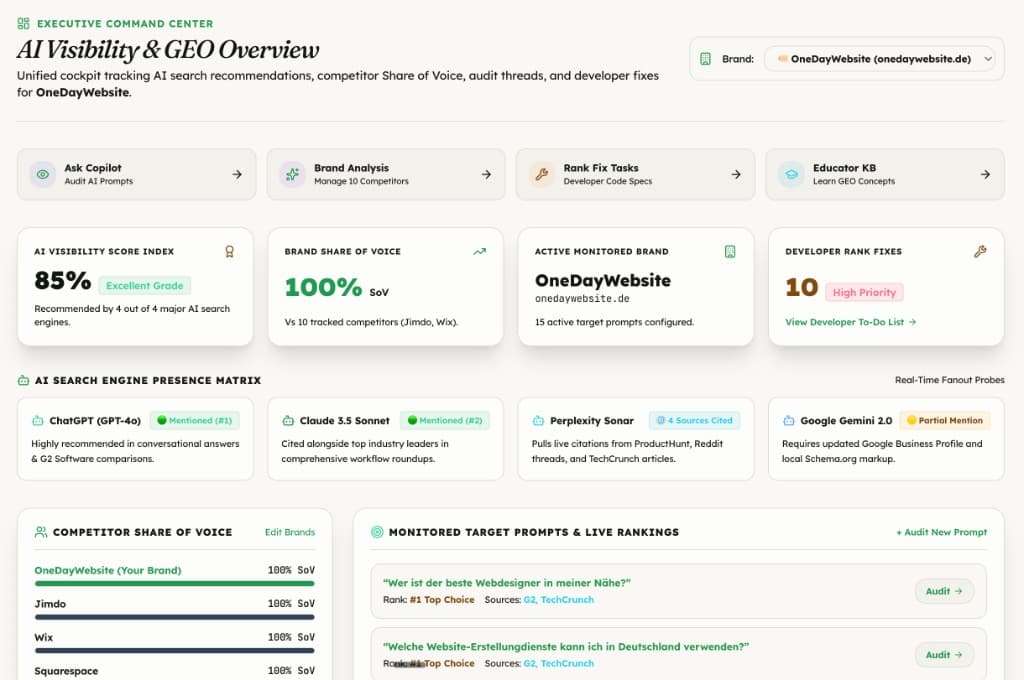Audit the 'beste Webdesigner in meiner Nähe' prompt
1024x680 pixels.
point(944,591)
